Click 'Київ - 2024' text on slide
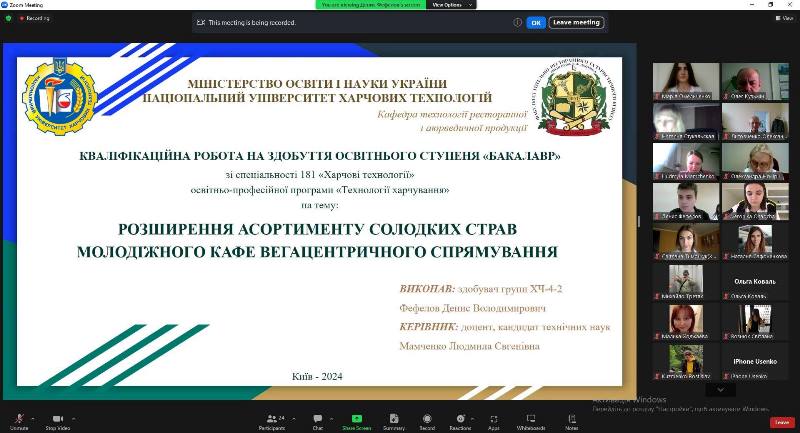800x433 pixels. 317,377
